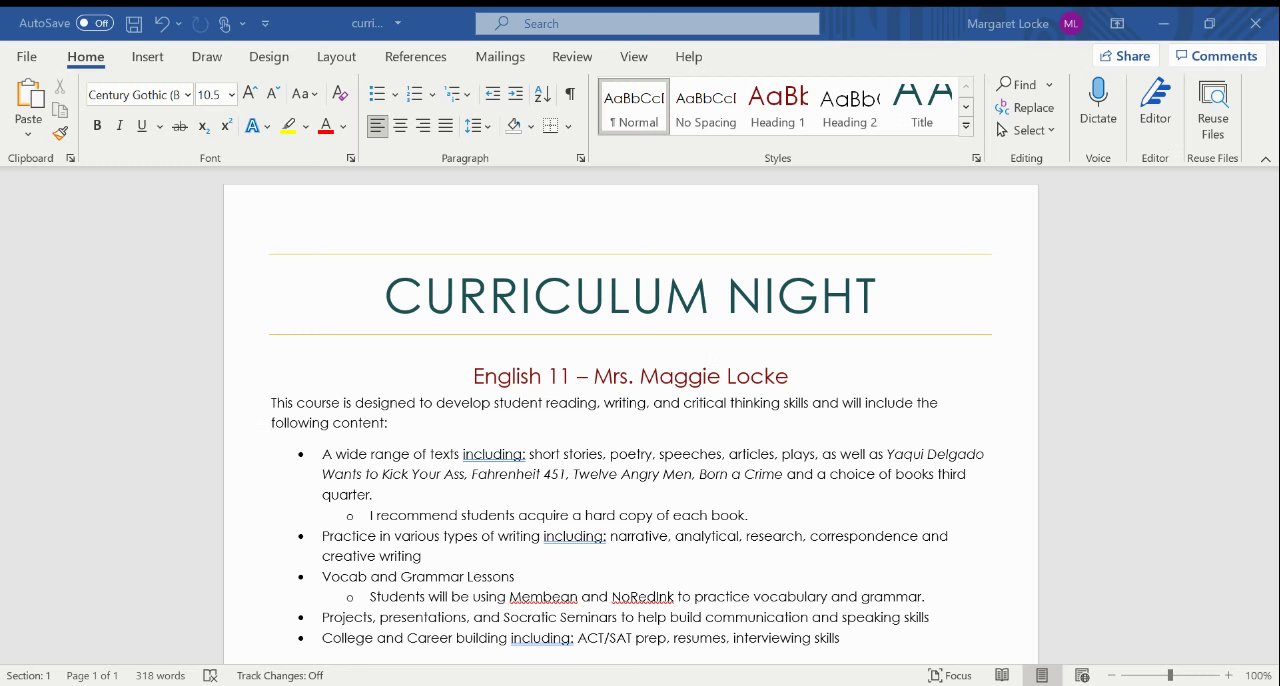Click the Sort A-Z icon

542,94
